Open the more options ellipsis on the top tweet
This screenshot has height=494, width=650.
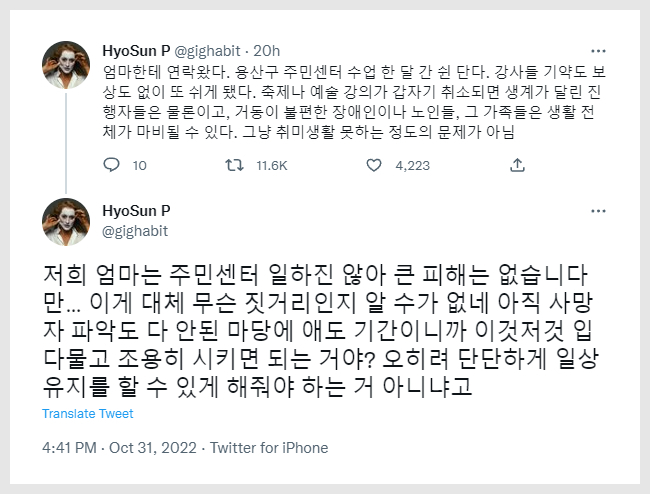point(597,50)
